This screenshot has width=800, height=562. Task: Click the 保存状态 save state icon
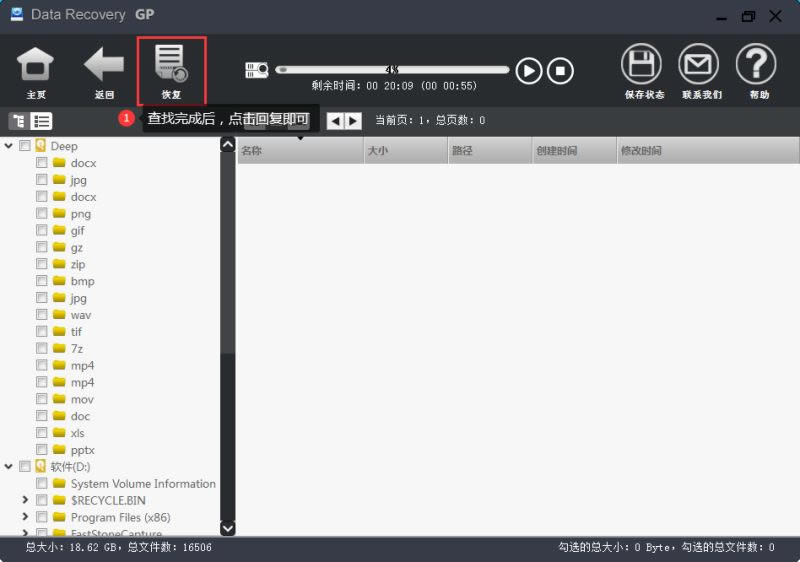[x=641, y=64]
